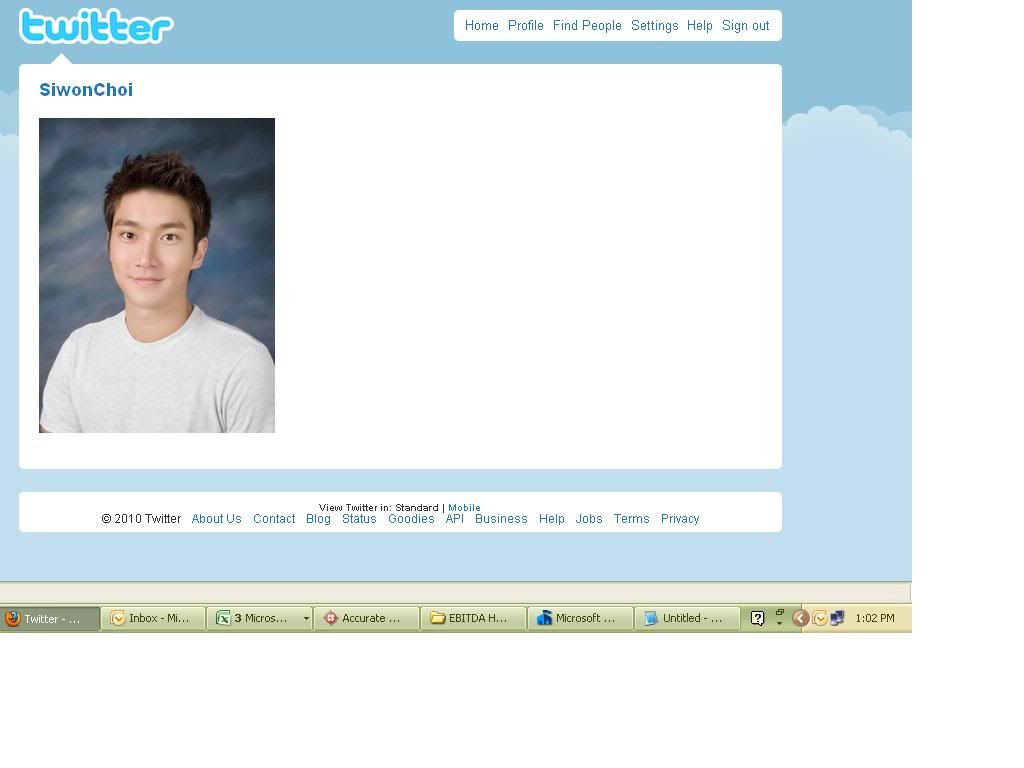Screen dimensions: 1024x768
Task: Open the About Us footer link
Action: click(216, 519)
